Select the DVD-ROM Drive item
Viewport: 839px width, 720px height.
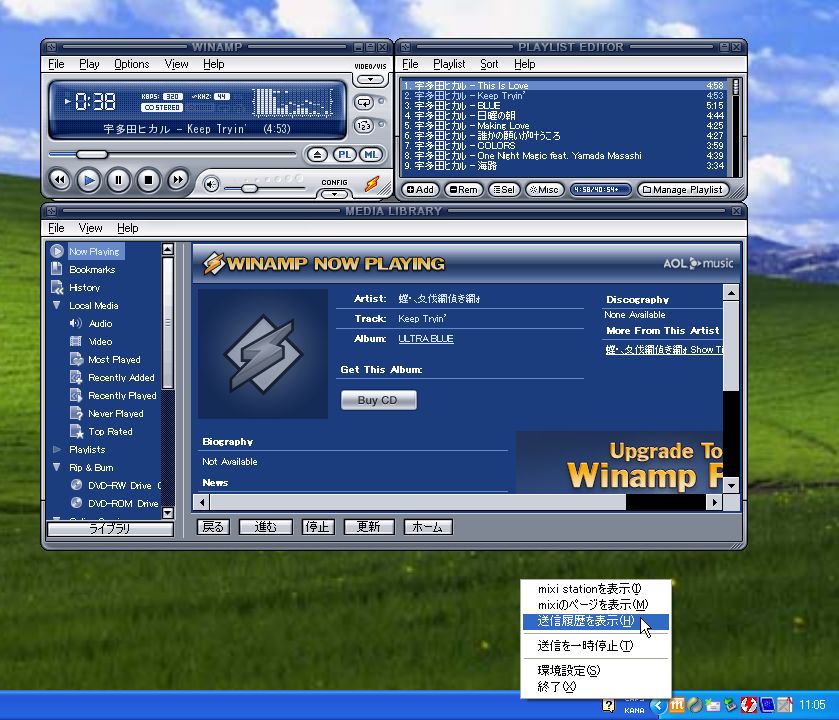(x=123, y=504)
